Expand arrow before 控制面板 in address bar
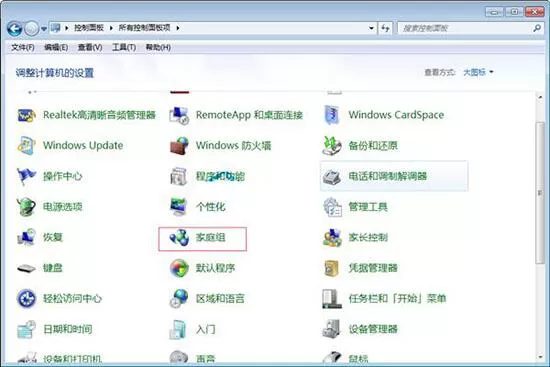 66,28
